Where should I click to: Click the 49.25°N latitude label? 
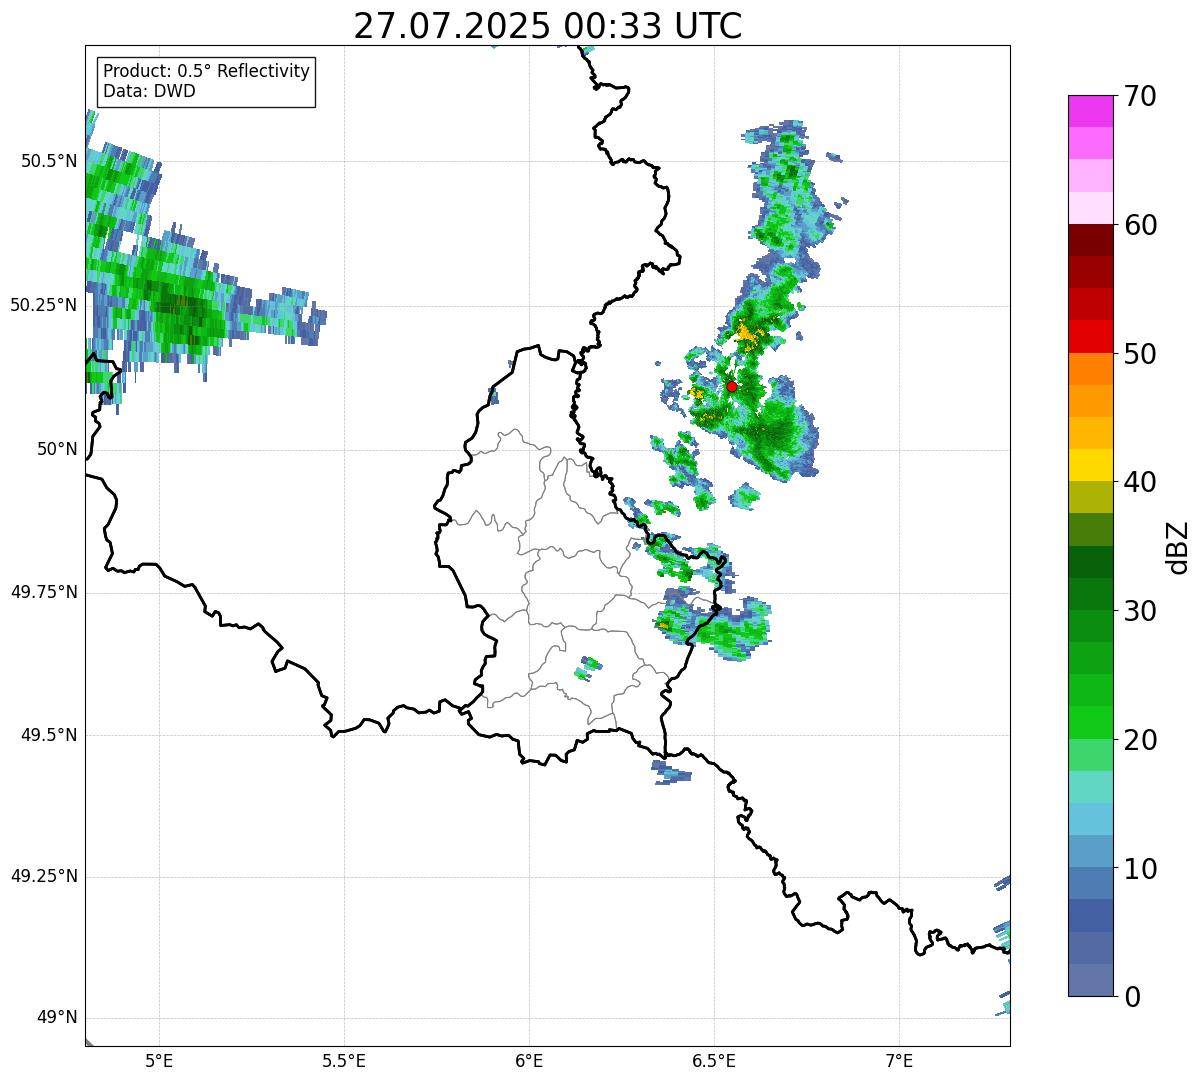43,876
